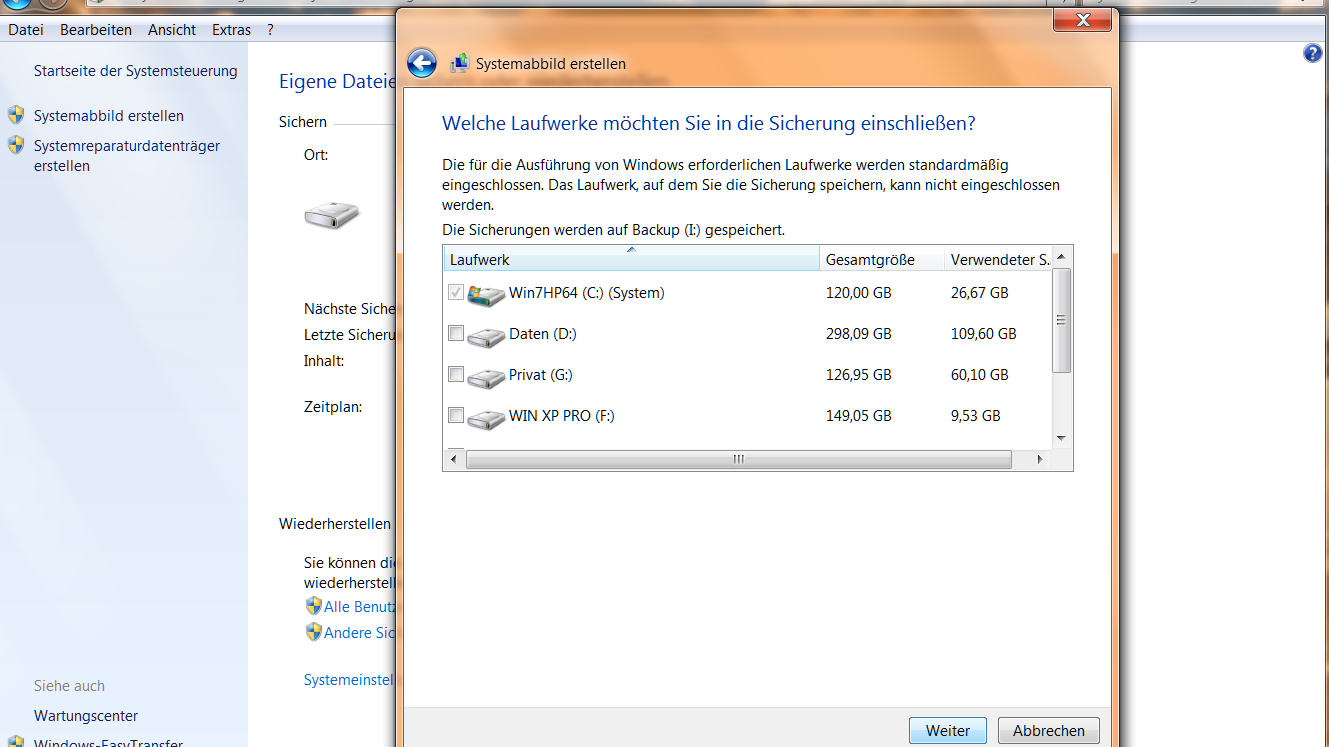Screen dimensions: 1329x747
Task: Sort by Laufwerk column header
Action: pyautogui.click(x=631, y=259)
